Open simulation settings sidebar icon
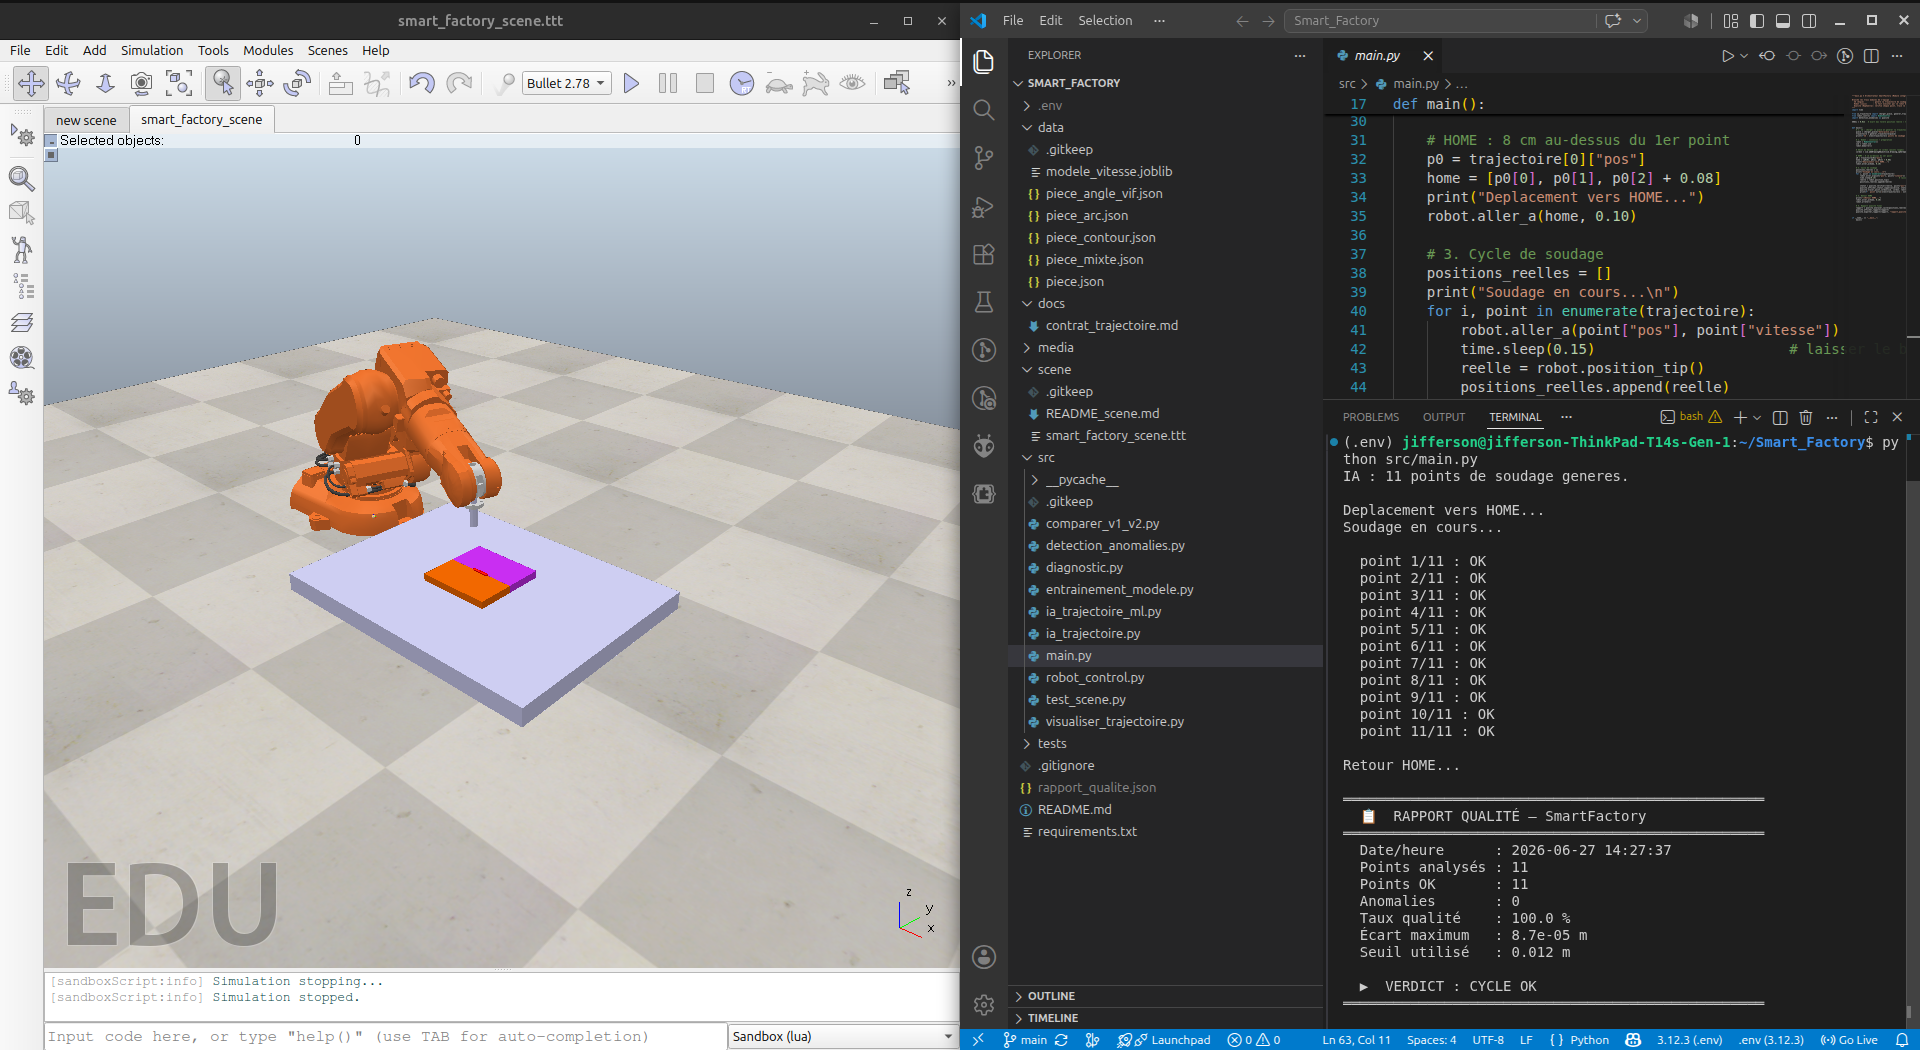Screen dimensions: 1920x1050 (22, 136)
